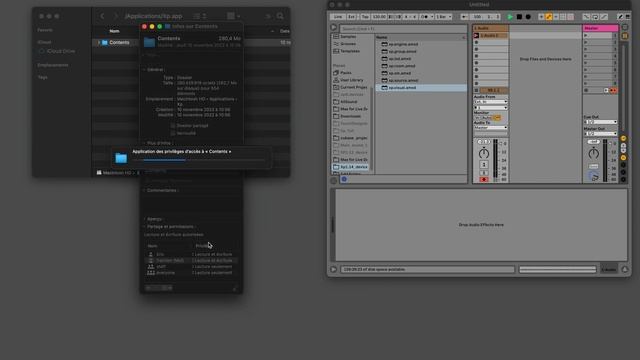The height and width of the screenshot is (360, 640).
Task: Open Grooves category in Live browser
Action: click(x=348, y=44)
